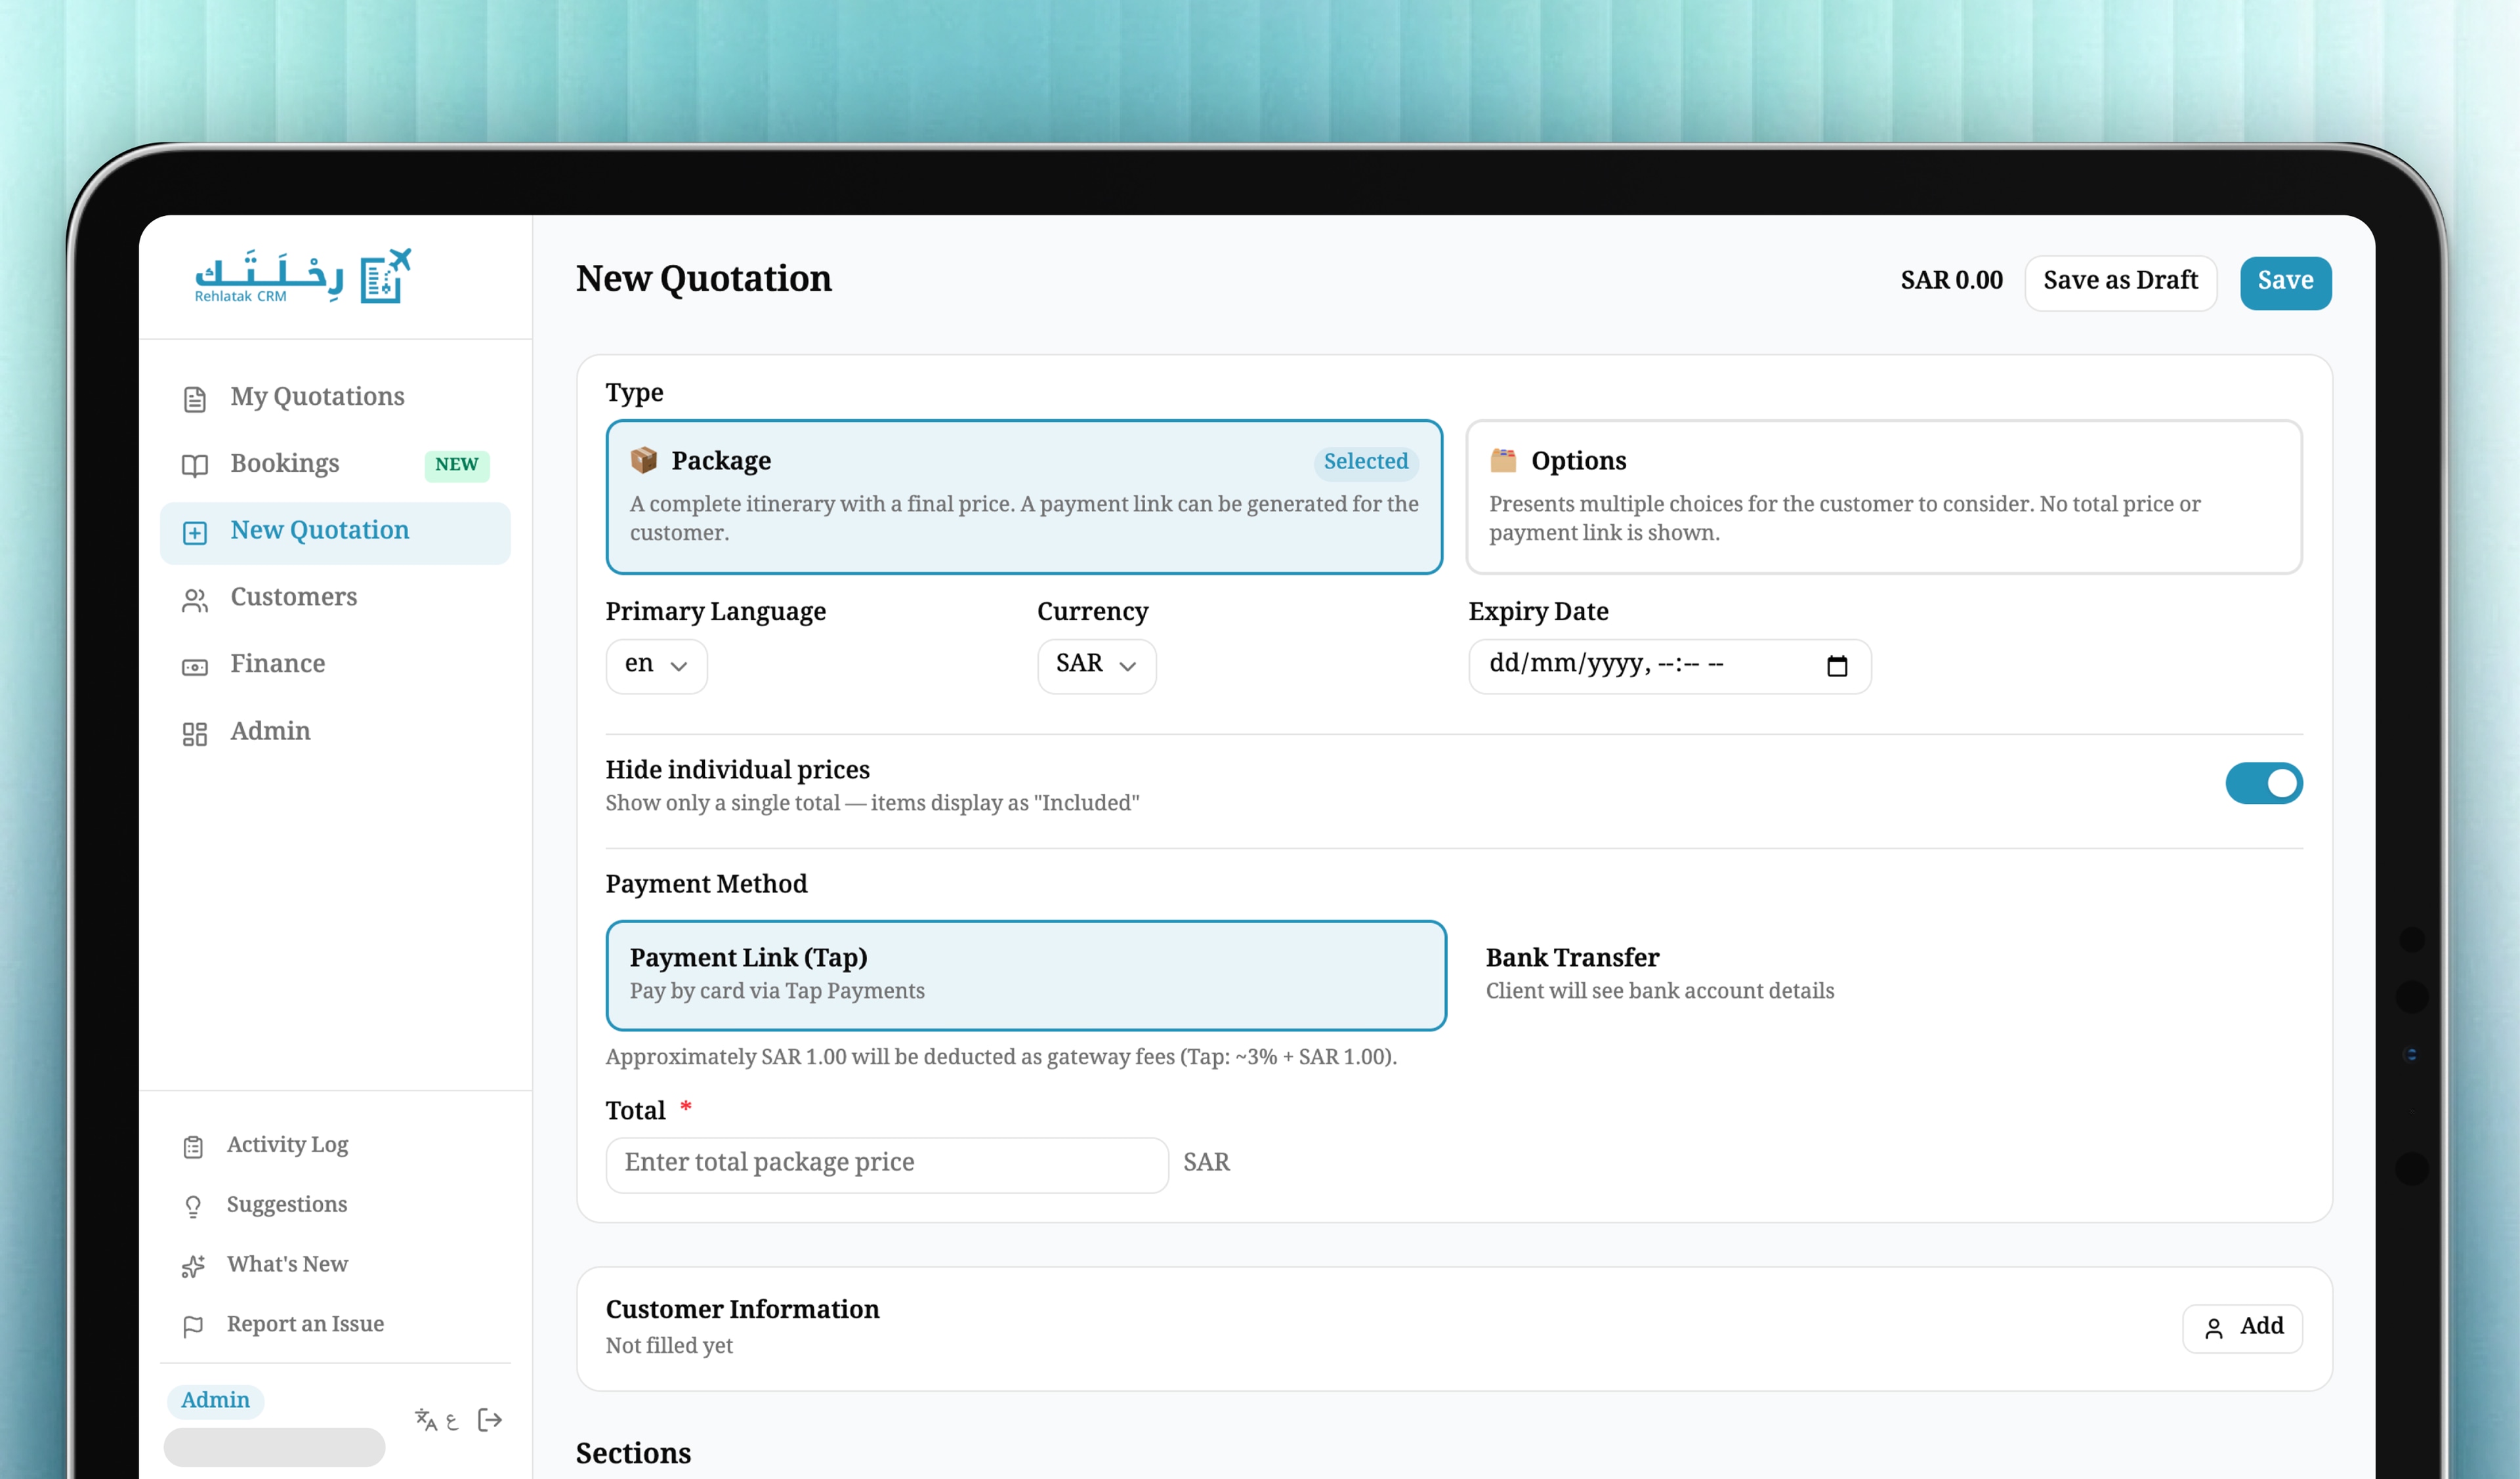The image size is (2520, 1479).
Task: Log out using the exit icon
Action: point(490,1419)
